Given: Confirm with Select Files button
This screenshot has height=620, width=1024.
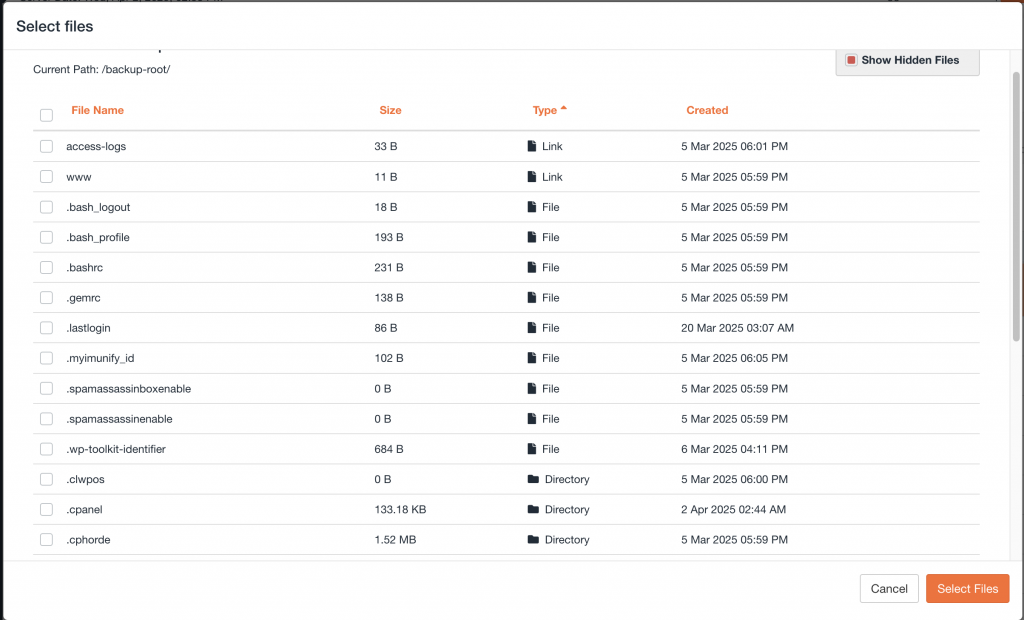Looking at the screenshot, I should pos(967,589).
